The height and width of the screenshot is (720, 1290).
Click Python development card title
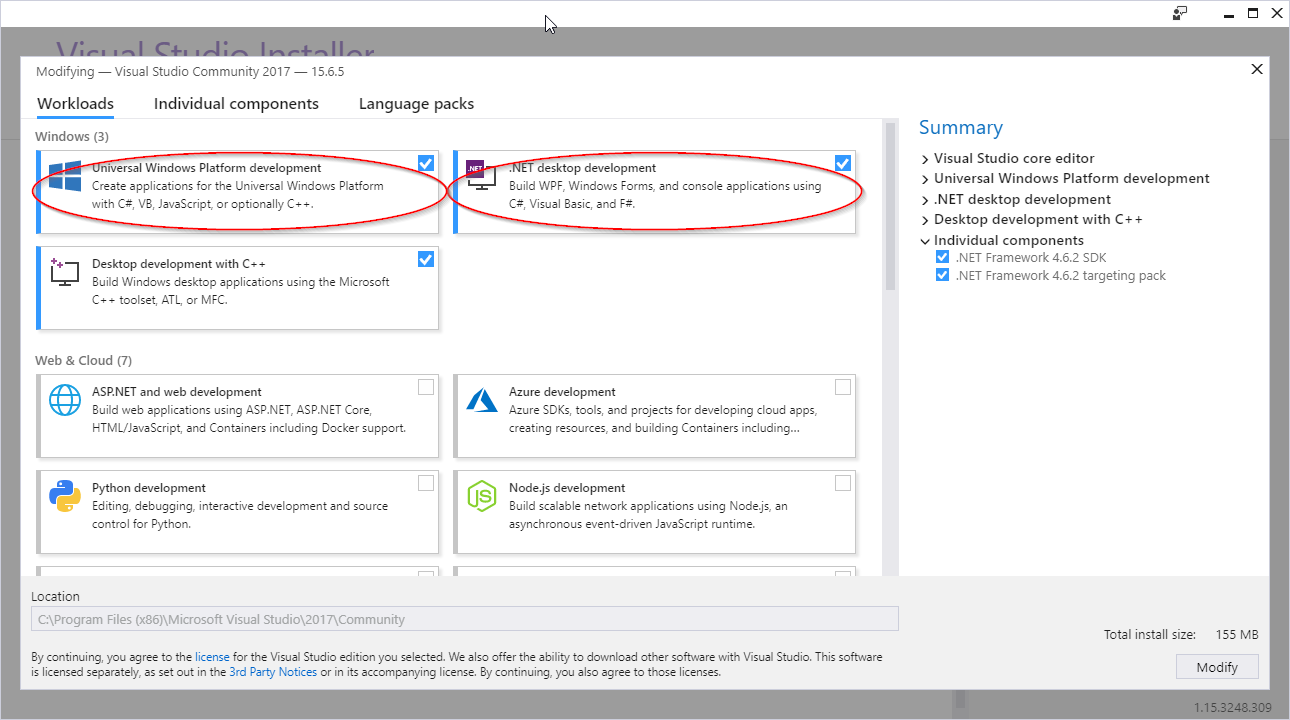(x=149, y=488)
